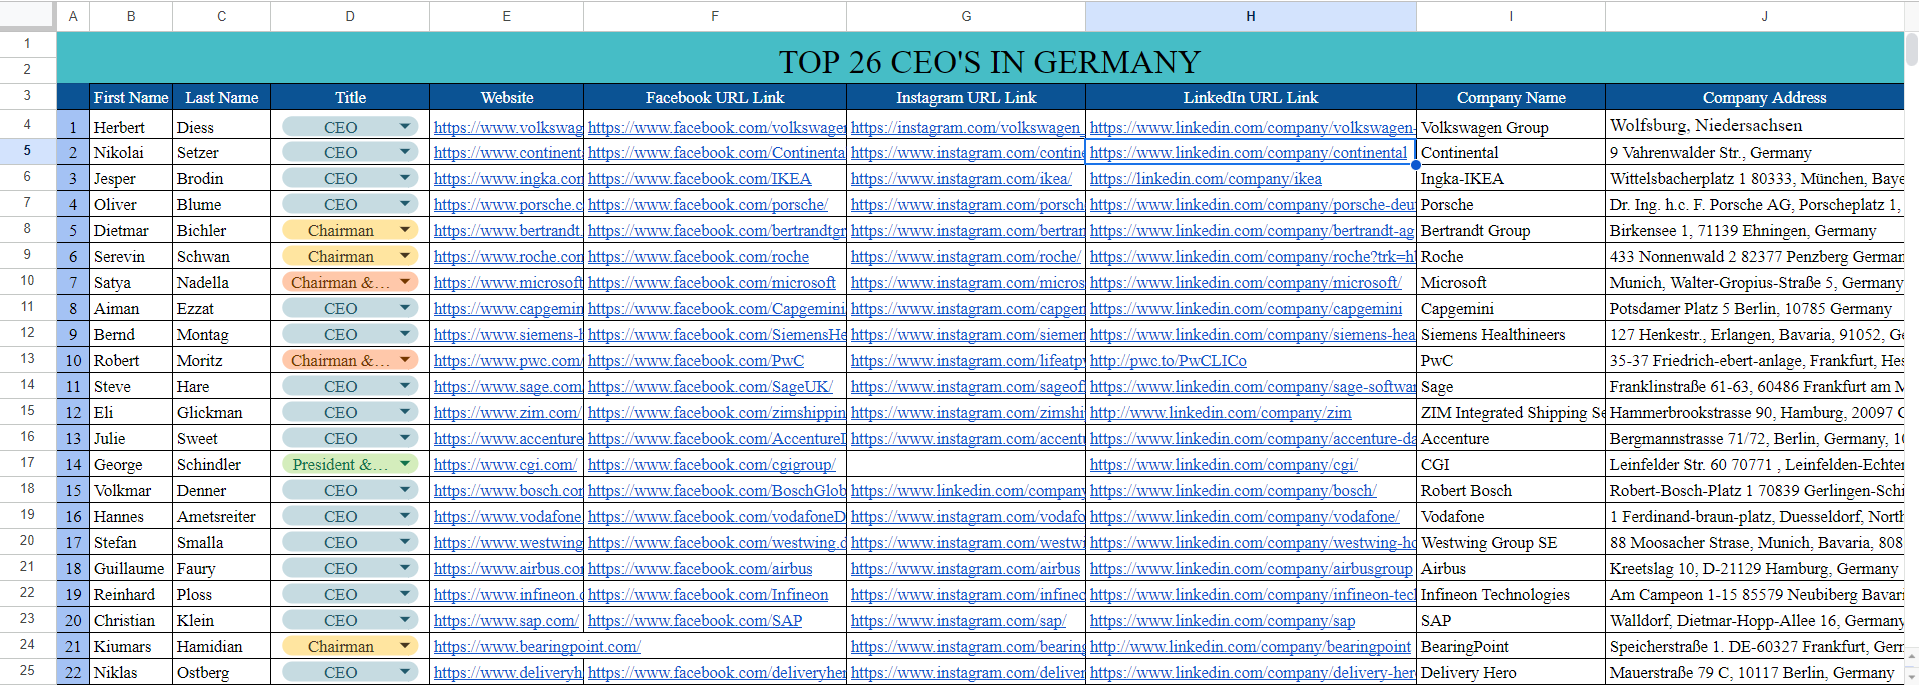Open the Chairman dropdown in Dietmar Bichler's row
This screenshot has width=1919, height=685.
[405, 230]
